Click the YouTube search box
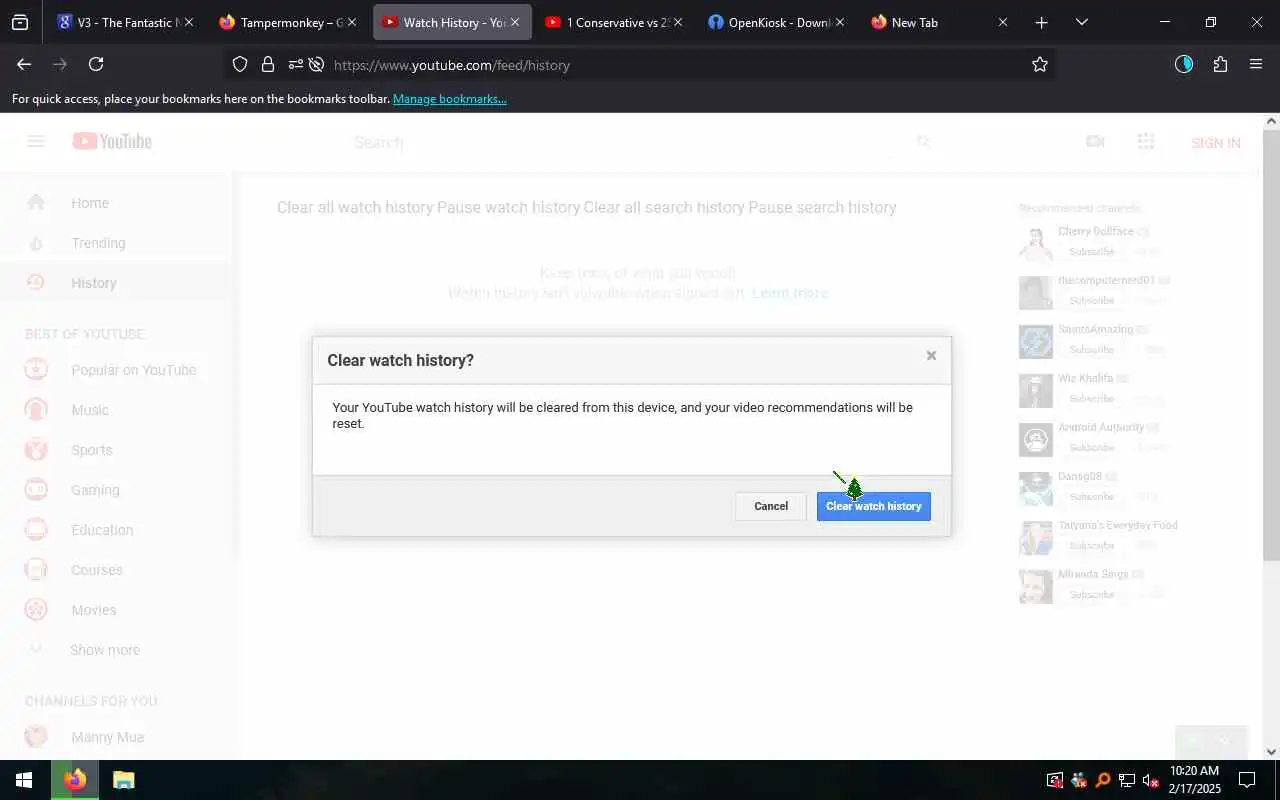Image resolution: width=1280 pixels, height=800 pixels. pos(620,143)
